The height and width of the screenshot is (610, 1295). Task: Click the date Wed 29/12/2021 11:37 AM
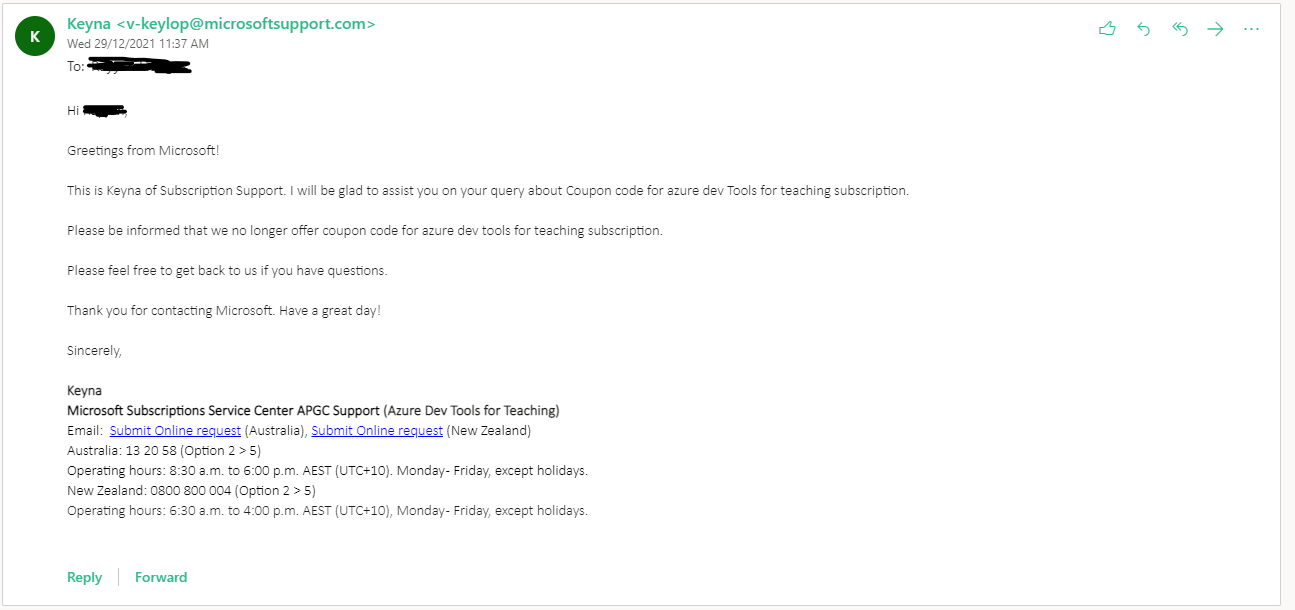pyautogui.click(x=138, y=44)
